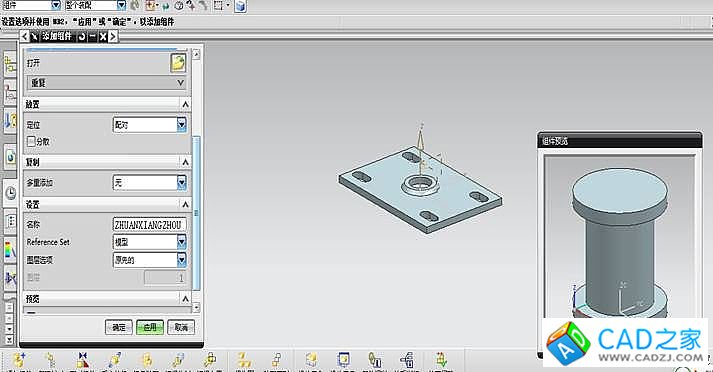This screenshot has height=372, width=713.
Task: Click the dialog's vertical scrollbar thumb
Action: pyautogui.click(x=196, y=213)
